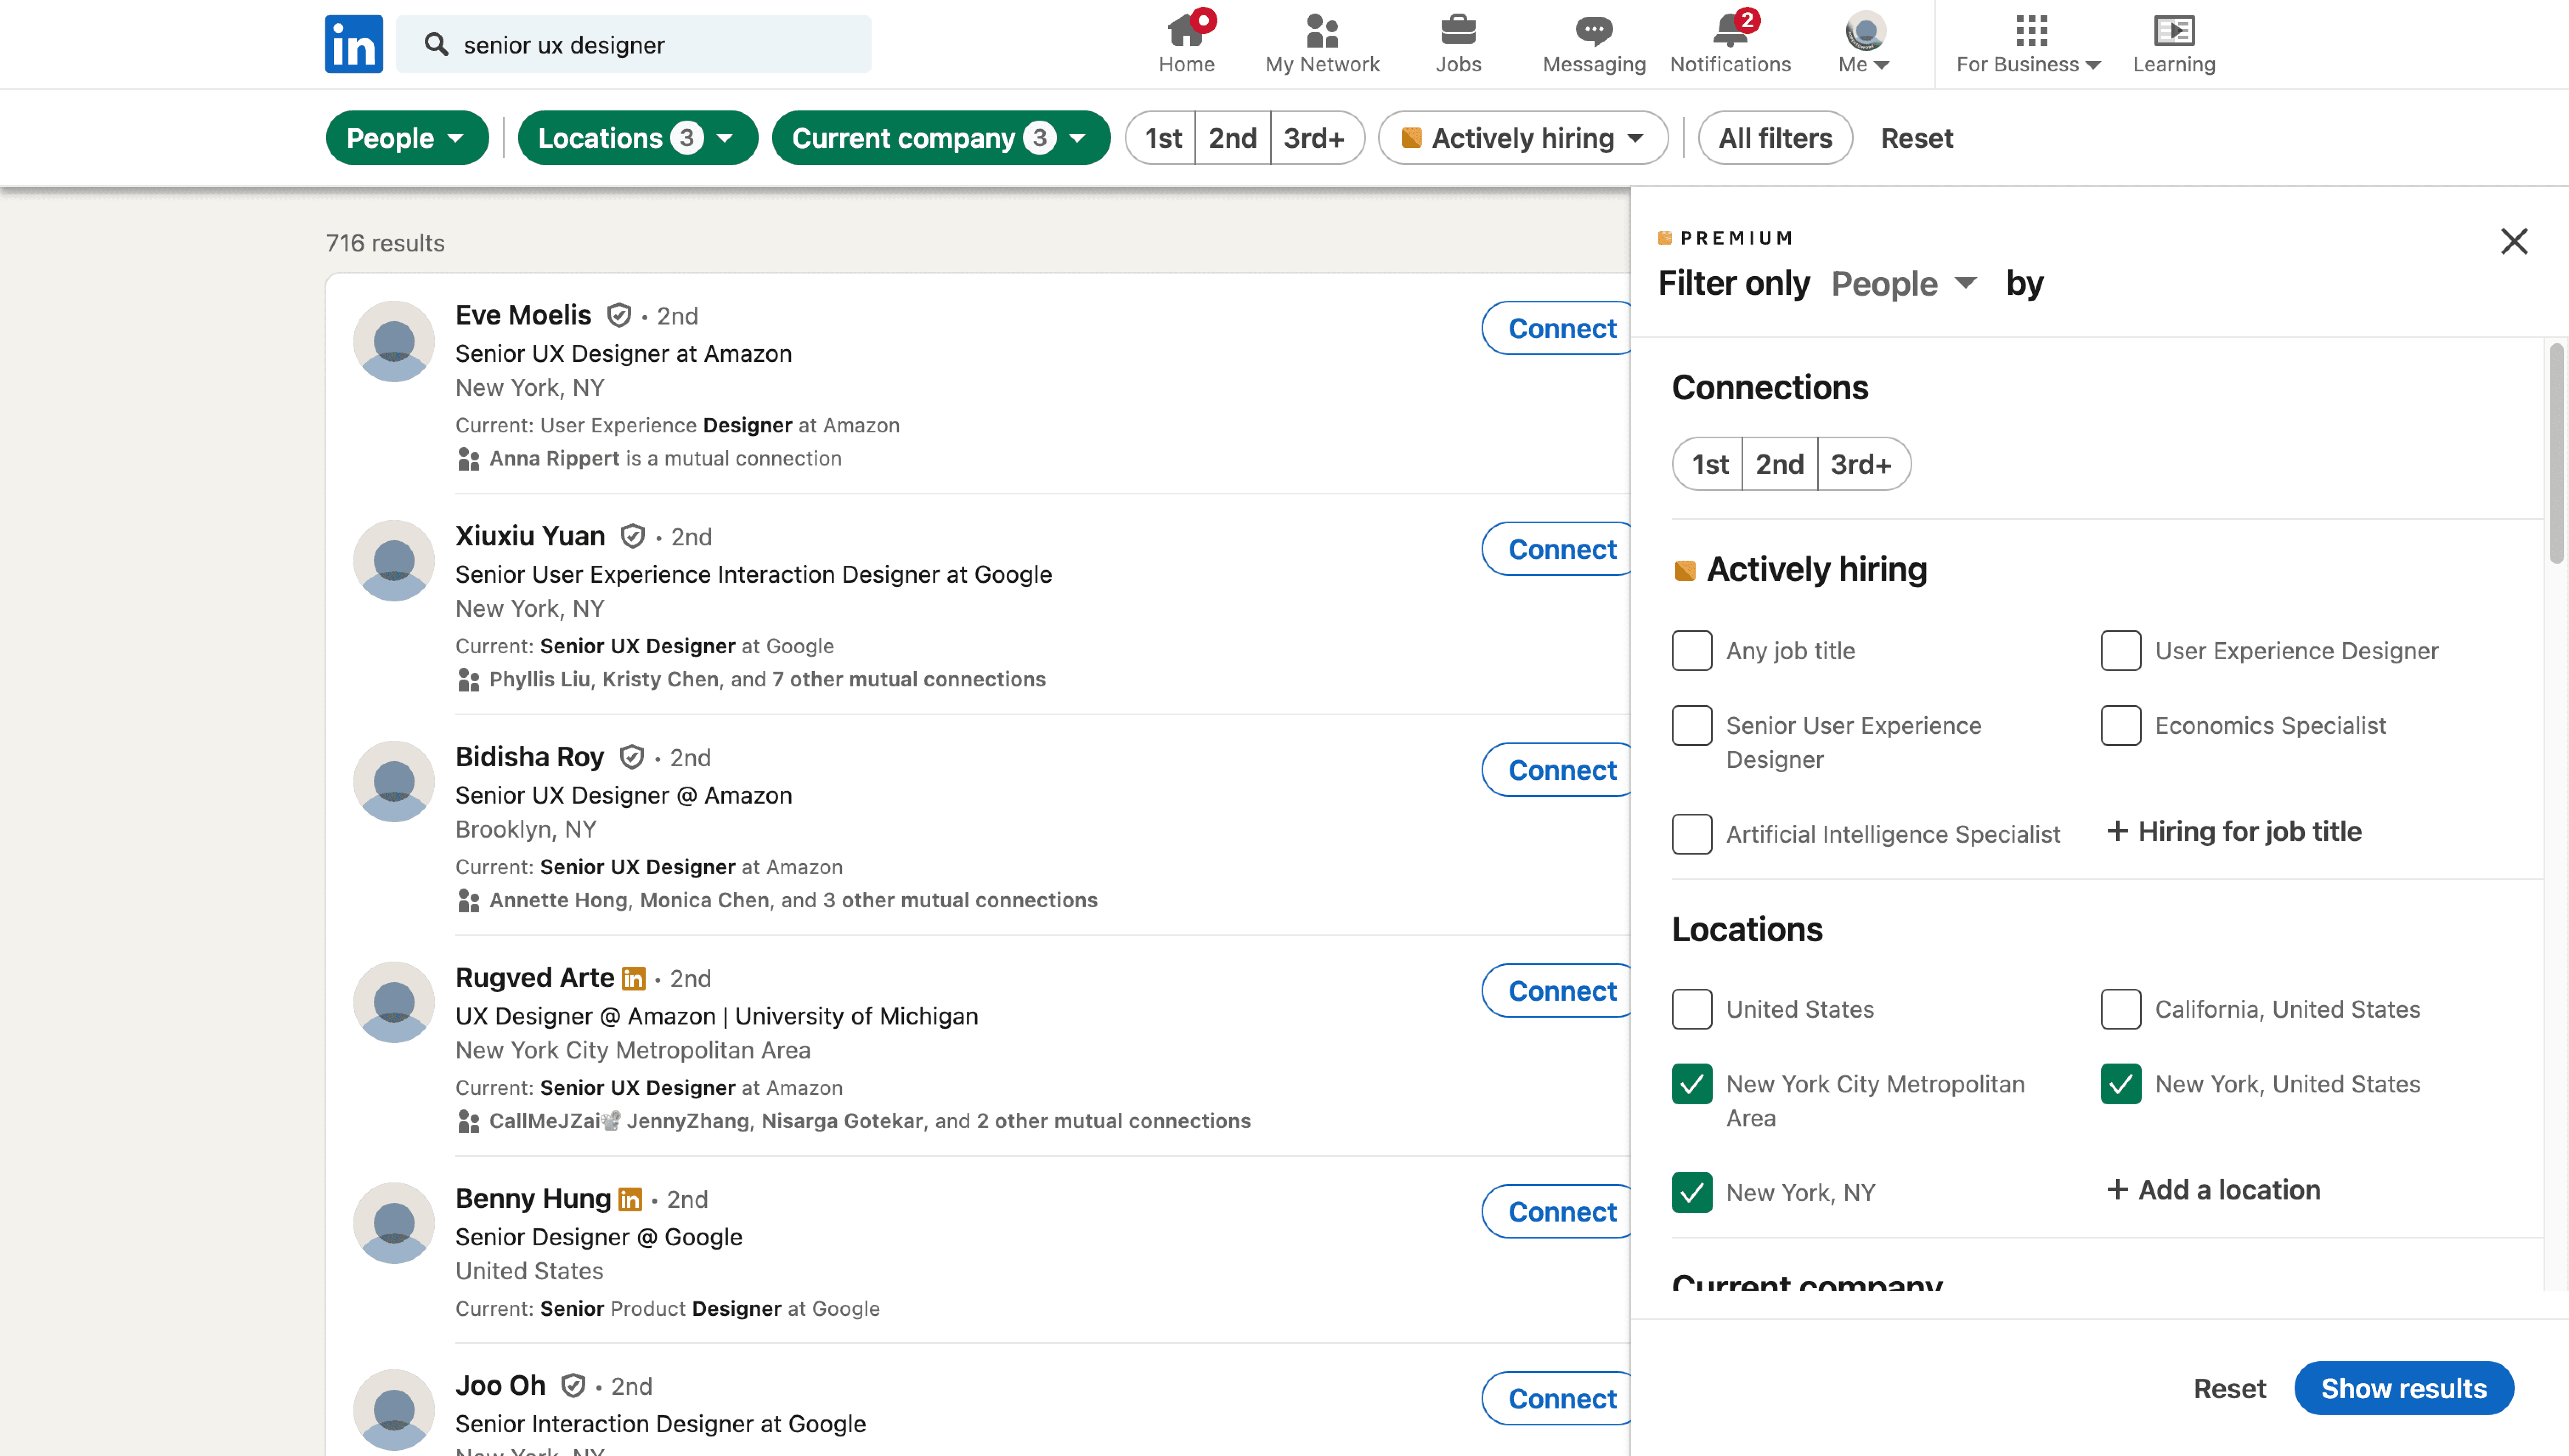Open Bidisha Roy profile photo

coord(394,782)
